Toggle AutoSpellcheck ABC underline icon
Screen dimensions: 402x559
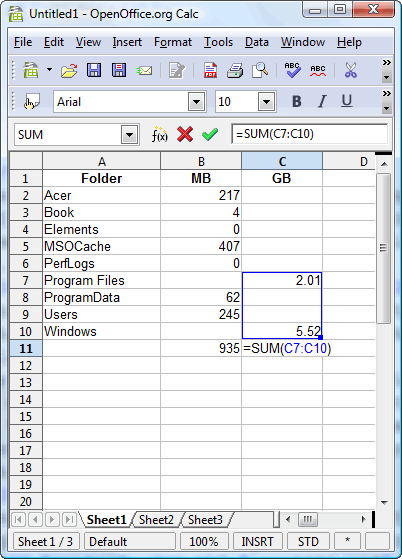[x=318, y=70]
